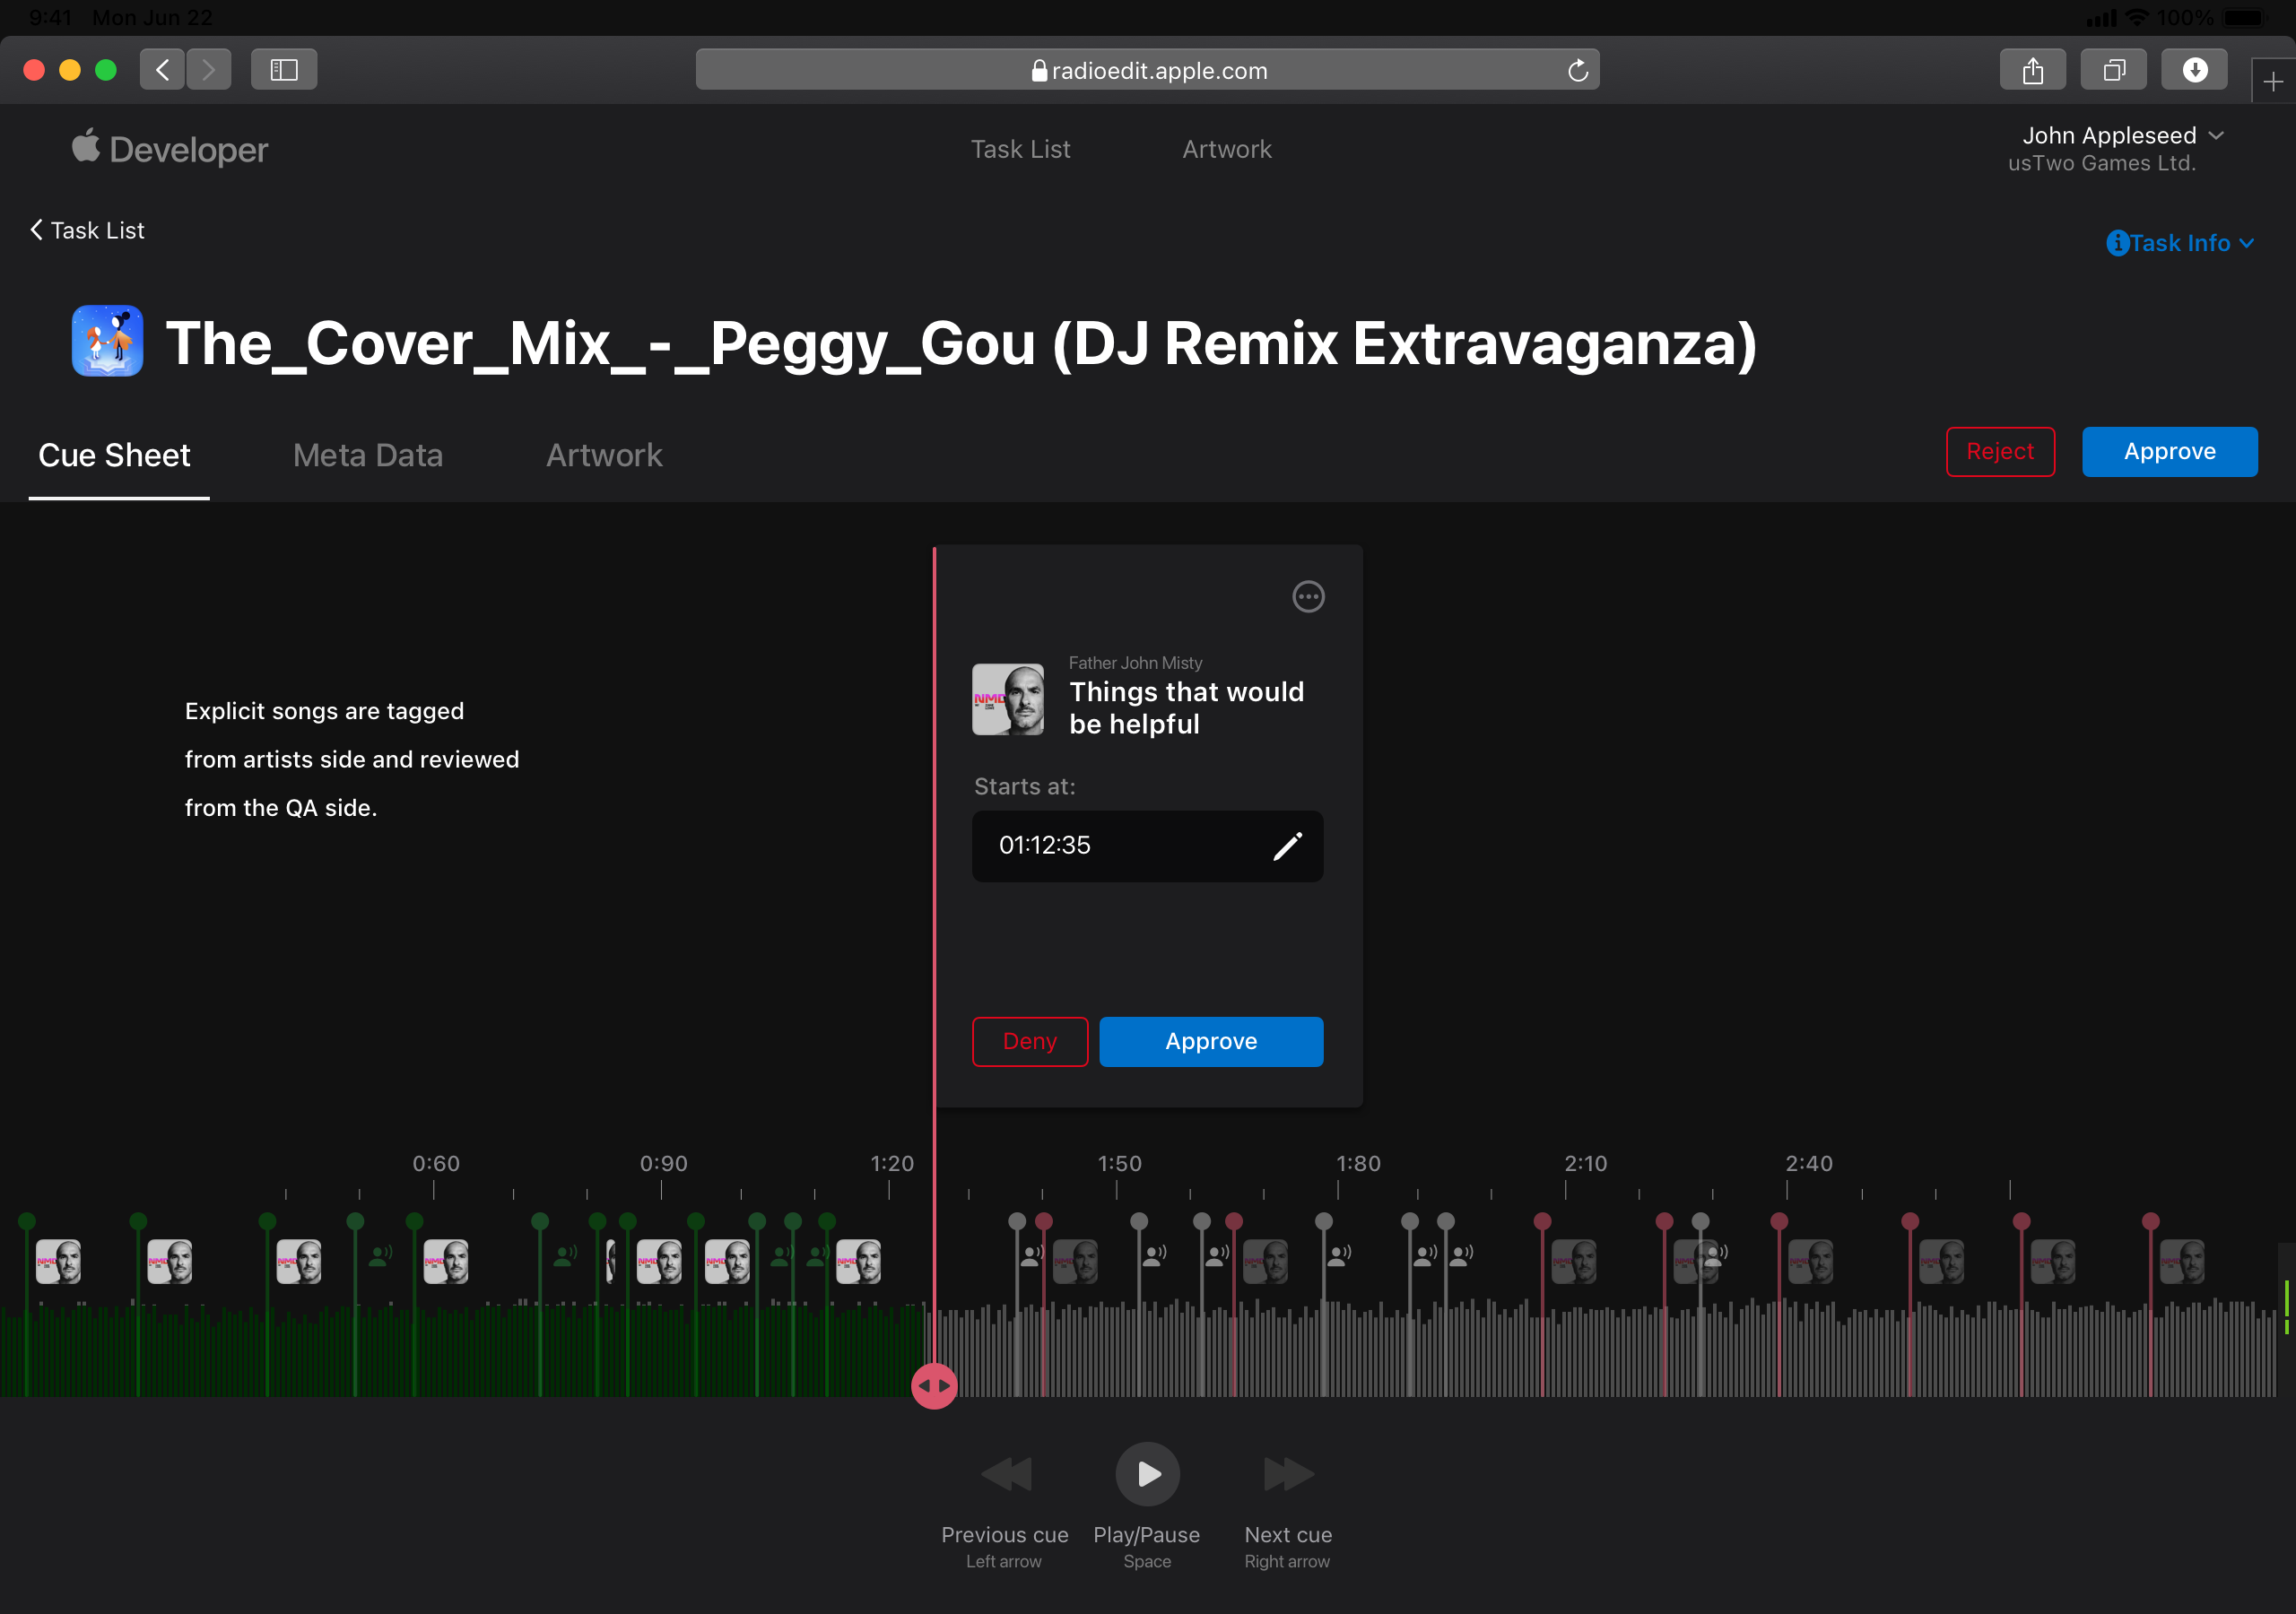Edit start time with pencil icon
The width and height of the screenshot is (2296, 1614).
1287,846
